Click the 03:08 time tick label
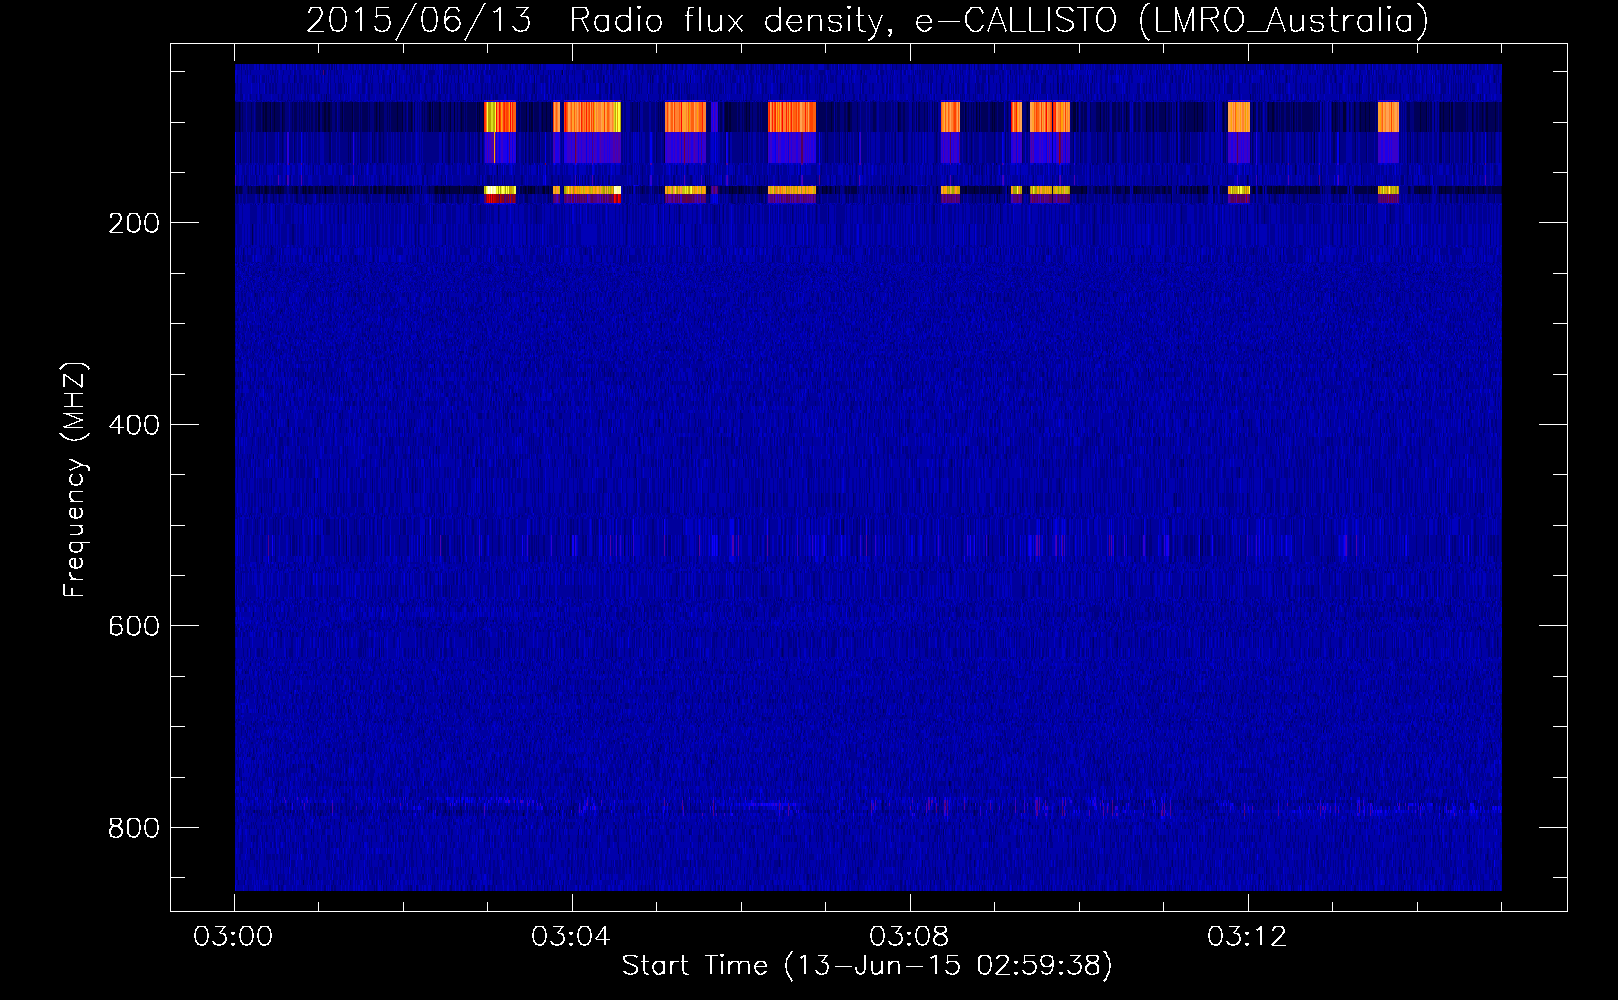The height and width of the screenshot is (1000, 1618). coord(911,937)
